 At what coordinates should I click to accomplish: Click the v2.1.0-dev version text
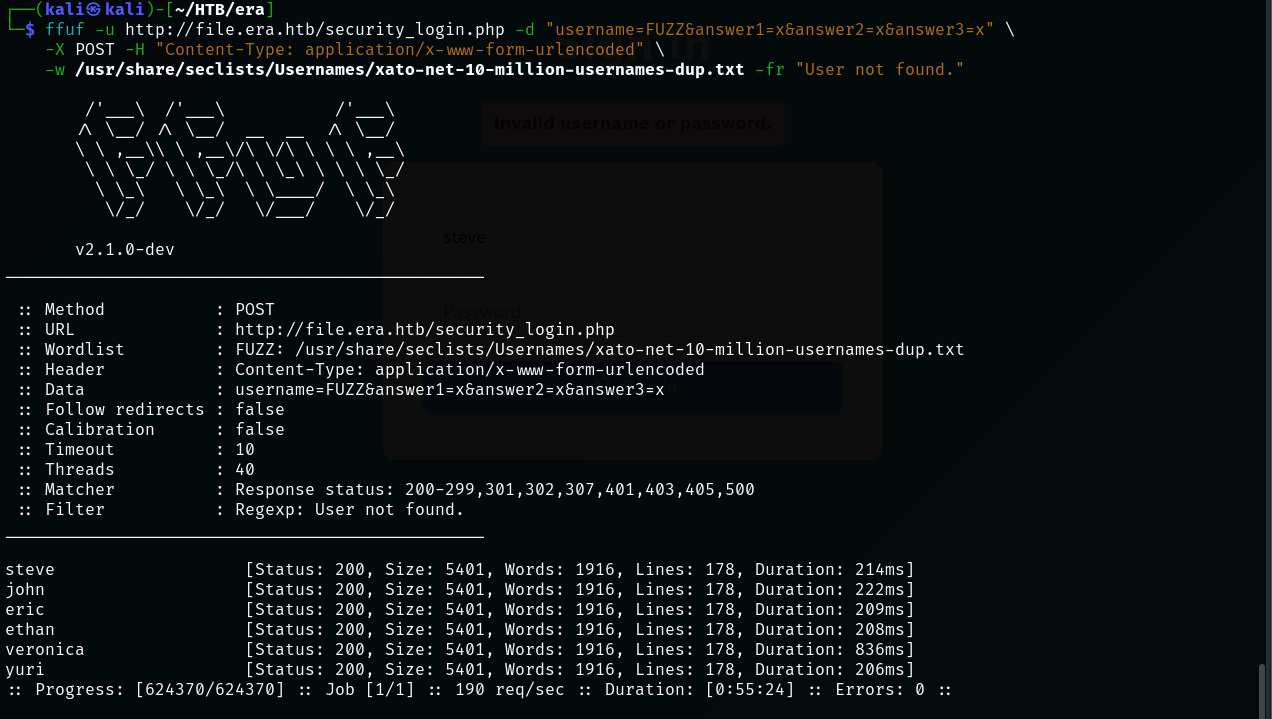click(125, 249)
